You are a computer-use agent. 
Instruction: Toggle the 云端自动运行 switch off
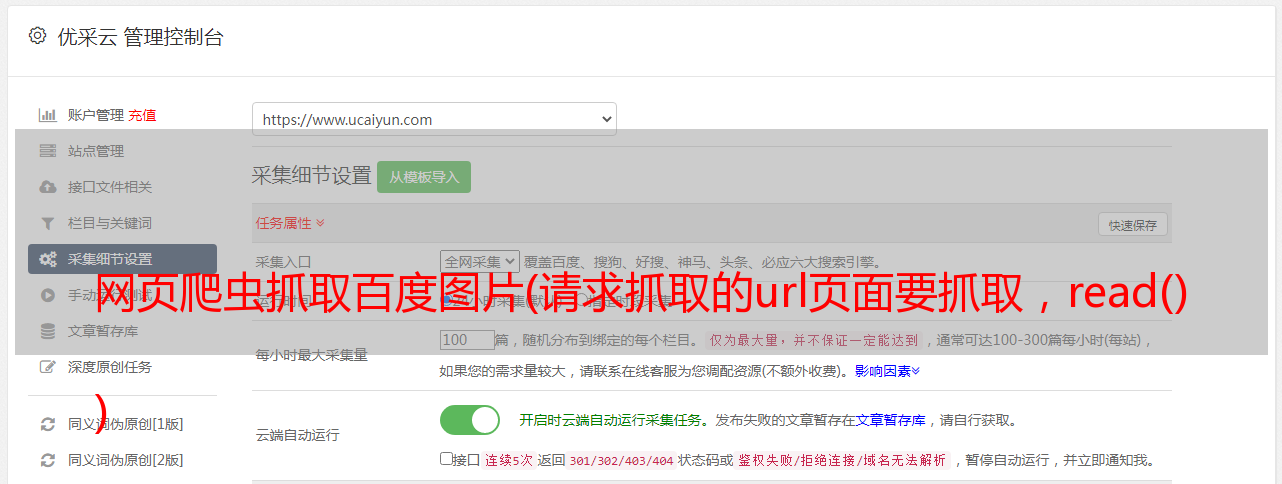coord(470,420)
